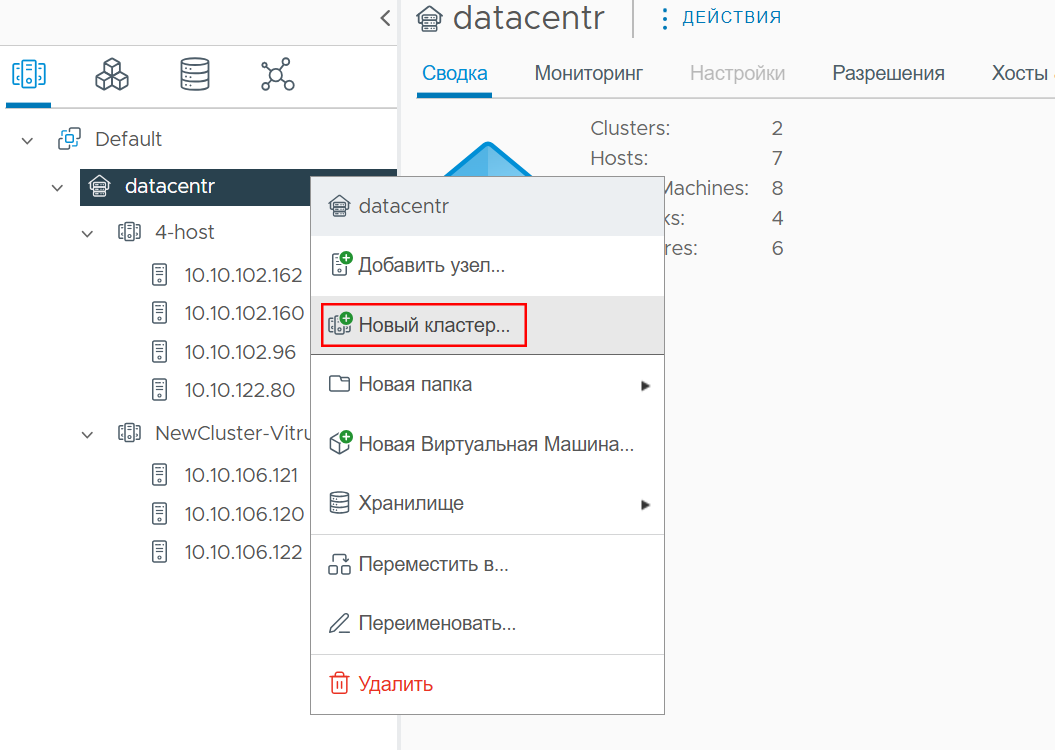Switch to the Разрешения tab
This screenshot has width=1055, height=750.
(888, 73)
